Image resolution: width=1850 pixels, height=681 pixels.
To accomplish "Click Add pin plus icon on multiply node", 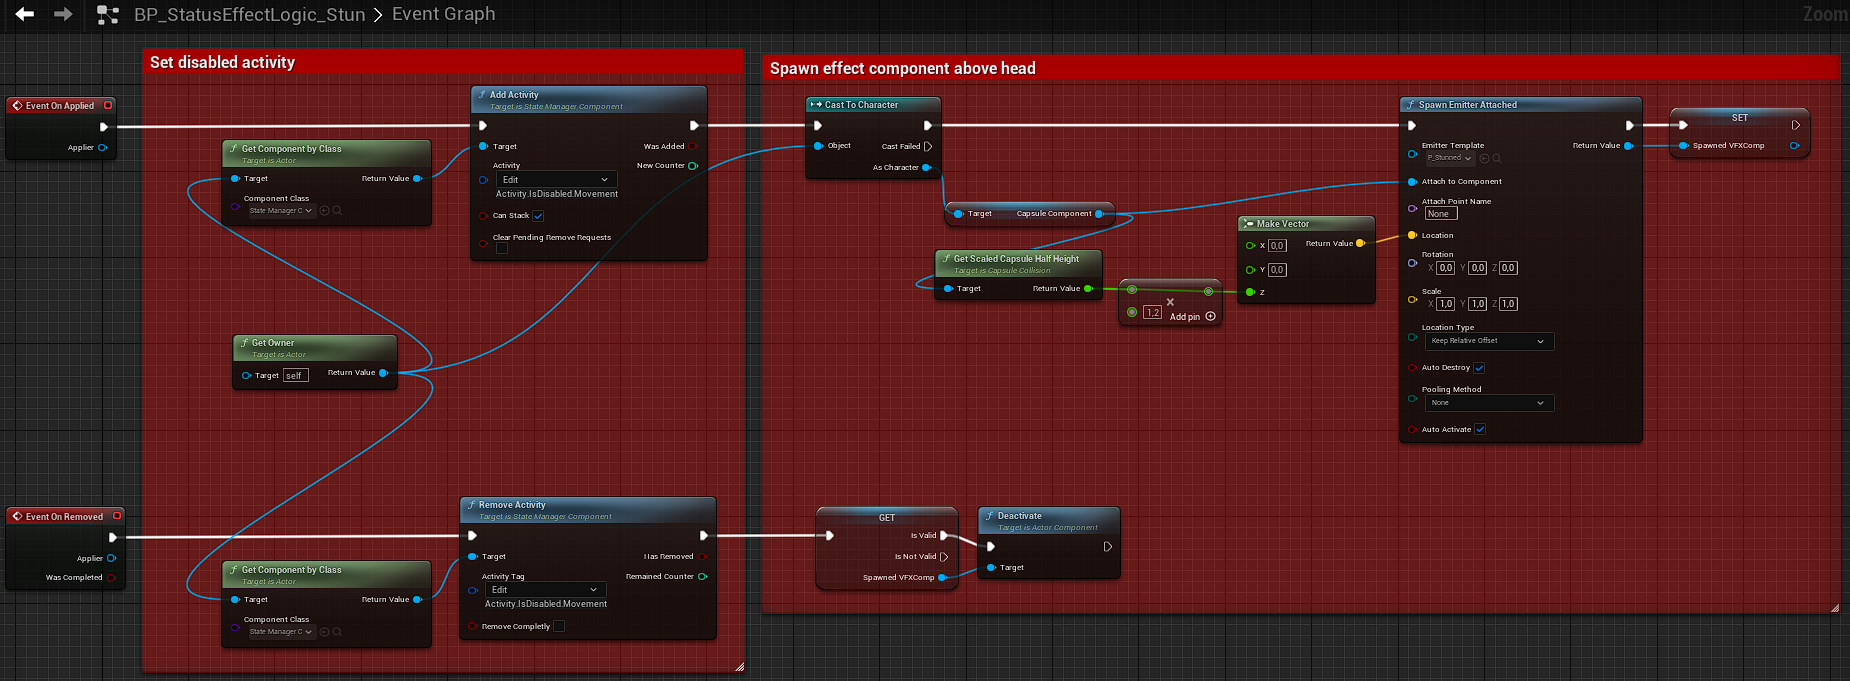I will 1211,316.
